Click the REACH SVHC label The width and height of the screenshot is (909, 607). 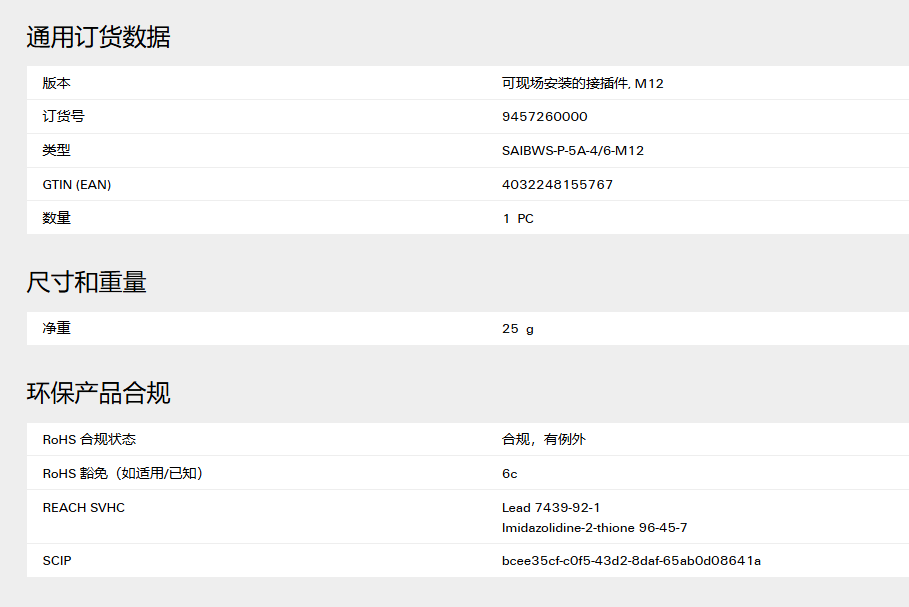[x=83, y=508]
